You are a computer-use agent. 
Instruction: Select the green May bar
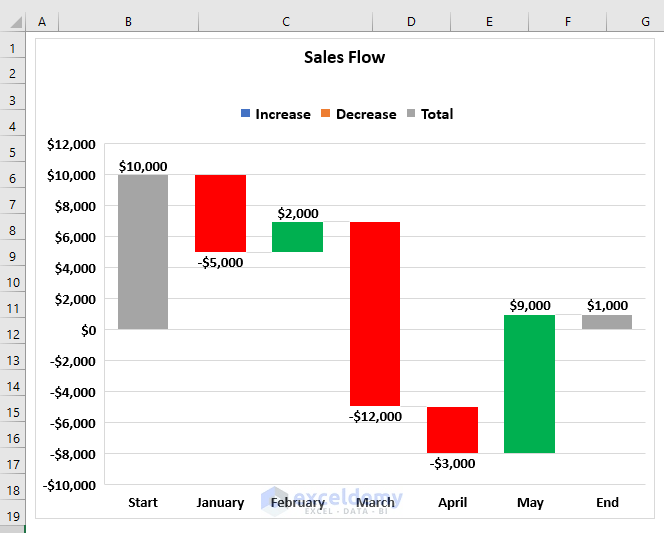[x=529, y=384]
